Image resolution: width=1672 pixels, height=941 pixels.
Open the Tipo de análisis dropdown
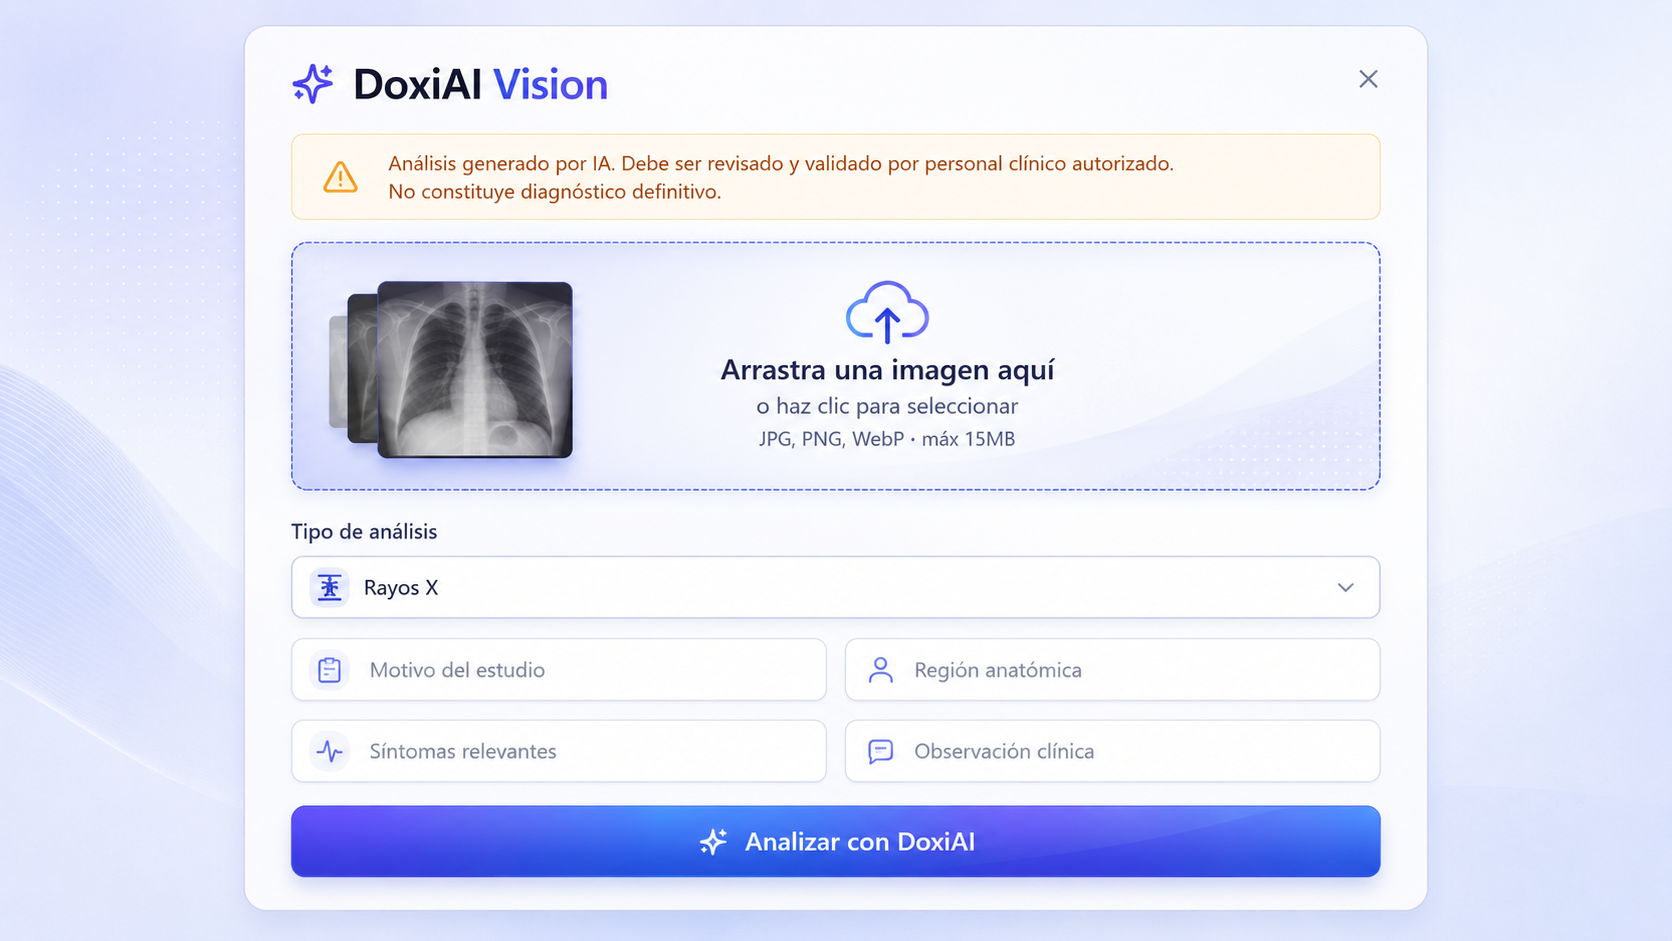pyautogui.click(x=835, y=587)
